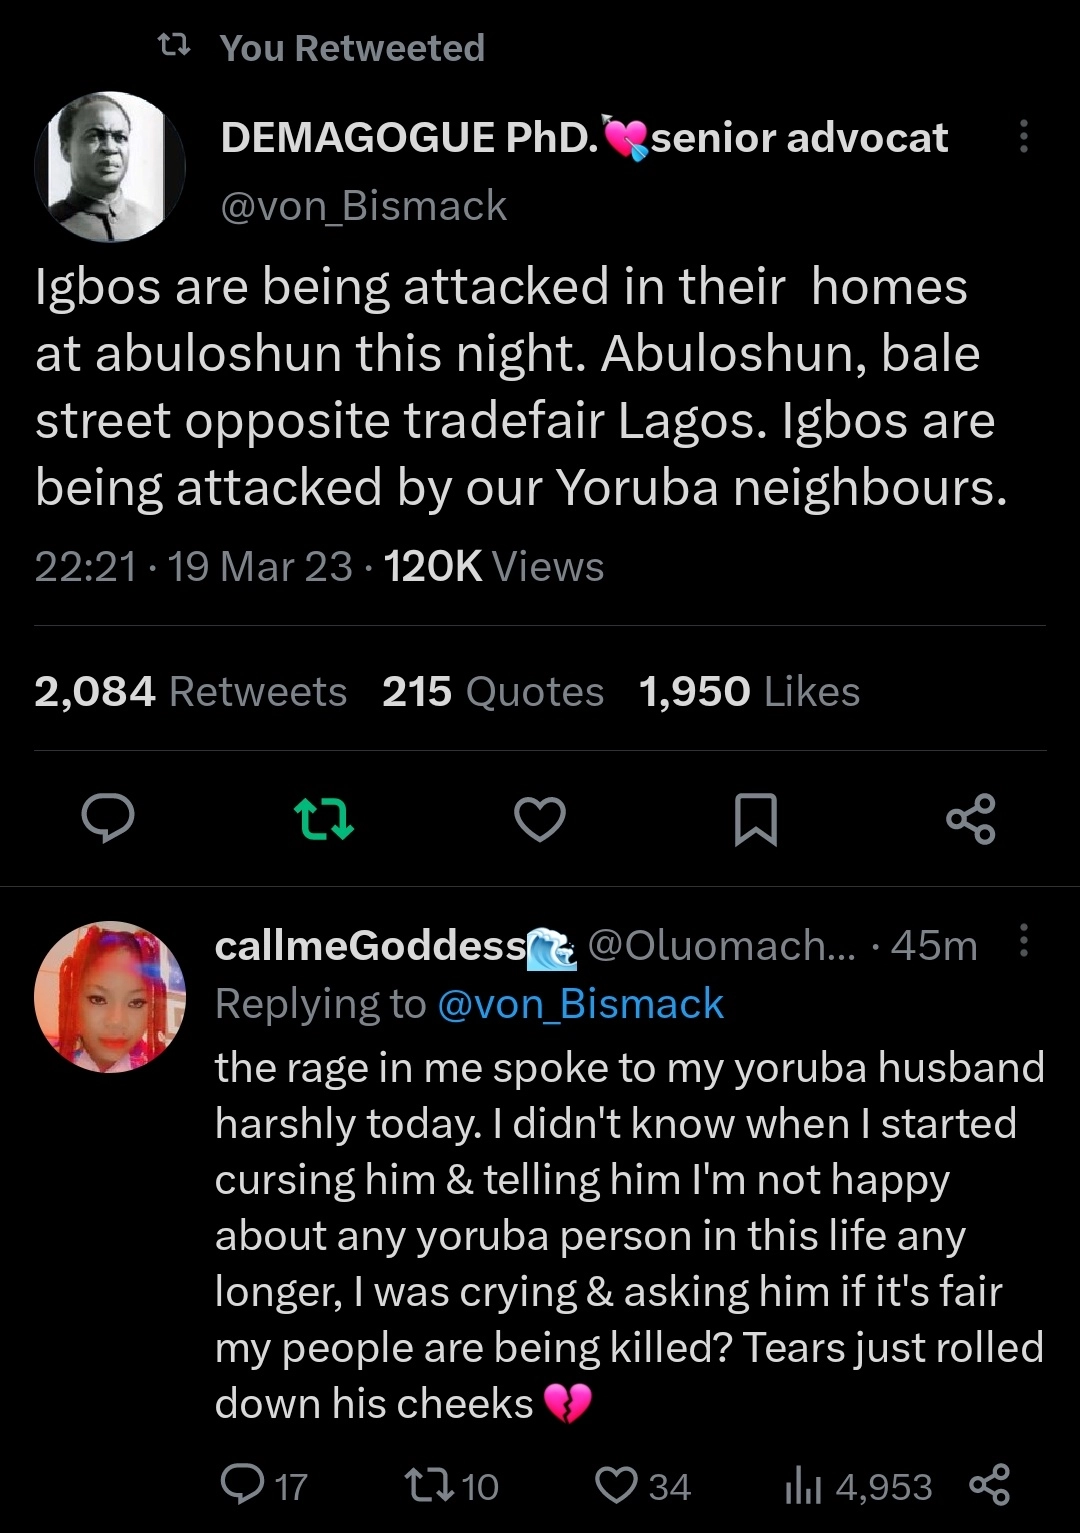View the 2,084 Retweets list
1080x1533 pixels.
pyautogui.click(x=190, y=692)
